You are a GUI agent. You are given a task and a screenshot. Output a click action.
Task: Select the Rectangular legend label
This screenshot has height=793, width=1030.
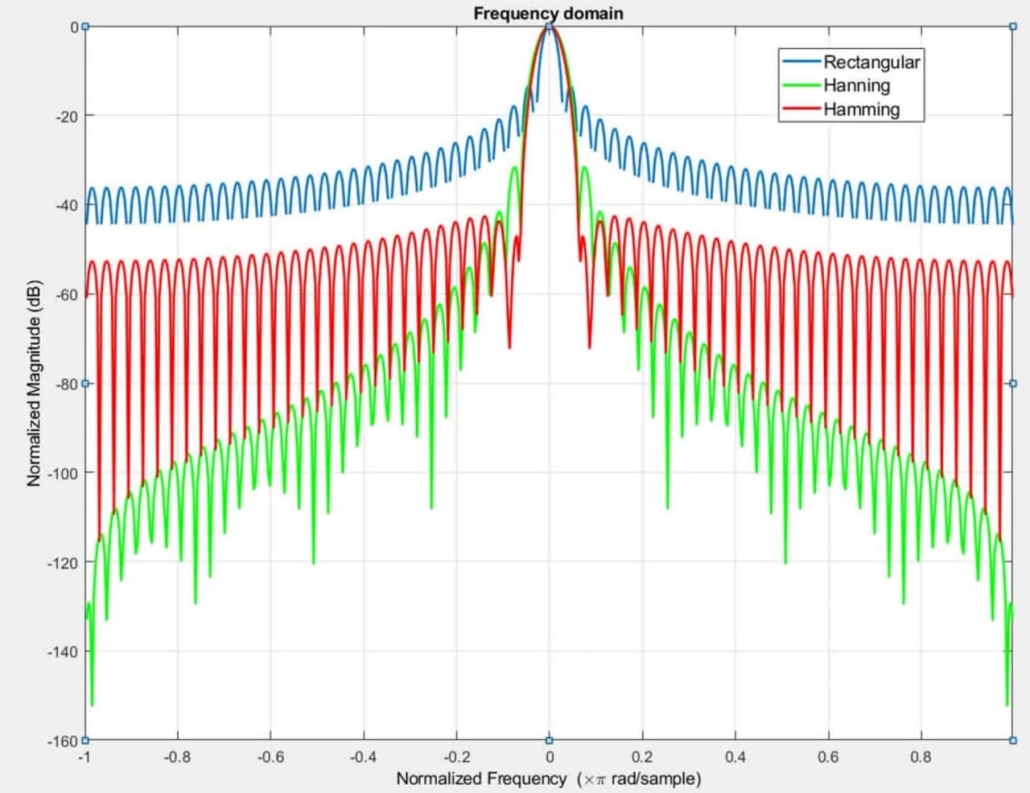point(871,63)
